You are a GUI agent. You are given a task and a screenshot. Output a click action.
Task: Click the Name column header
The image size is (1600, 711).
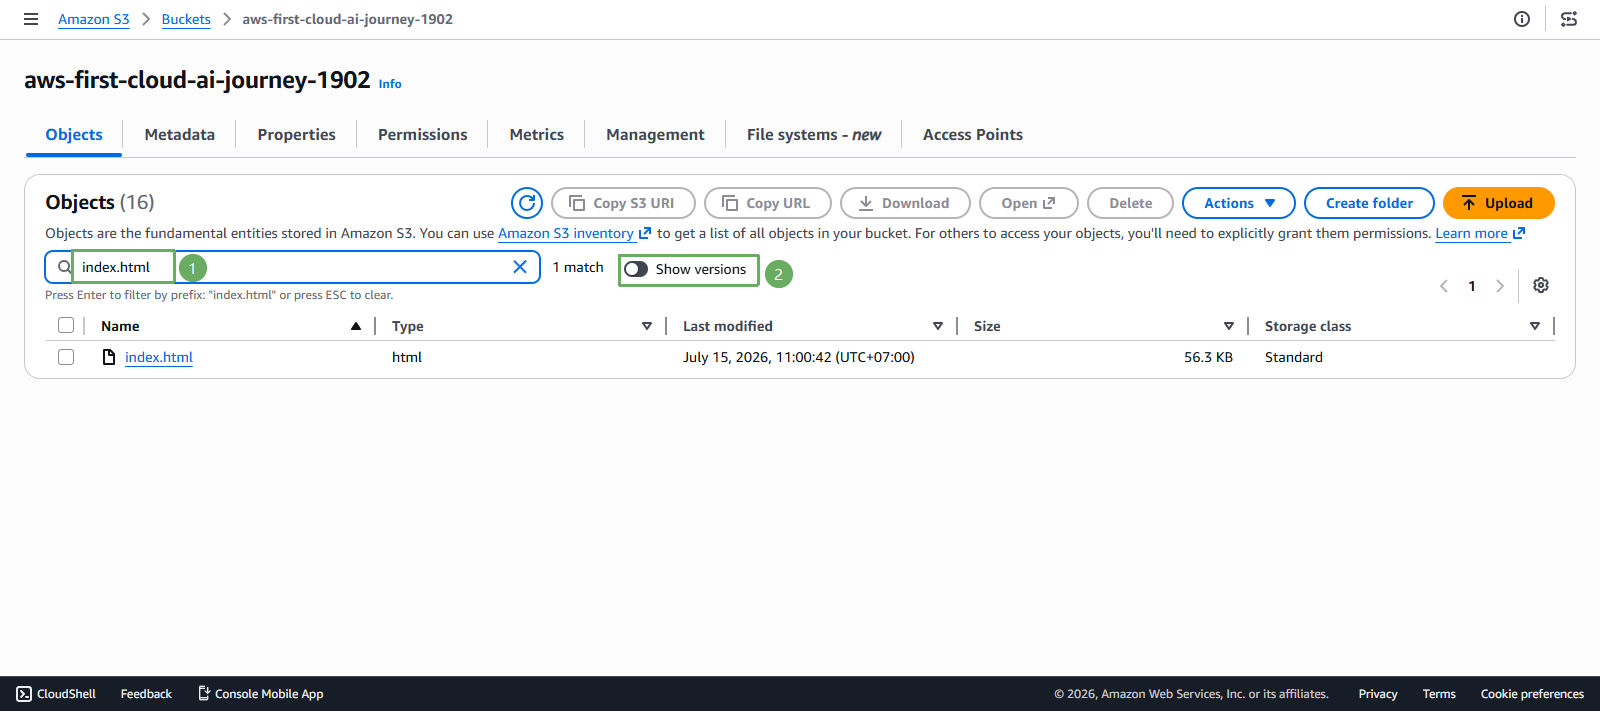pos(120,326)
